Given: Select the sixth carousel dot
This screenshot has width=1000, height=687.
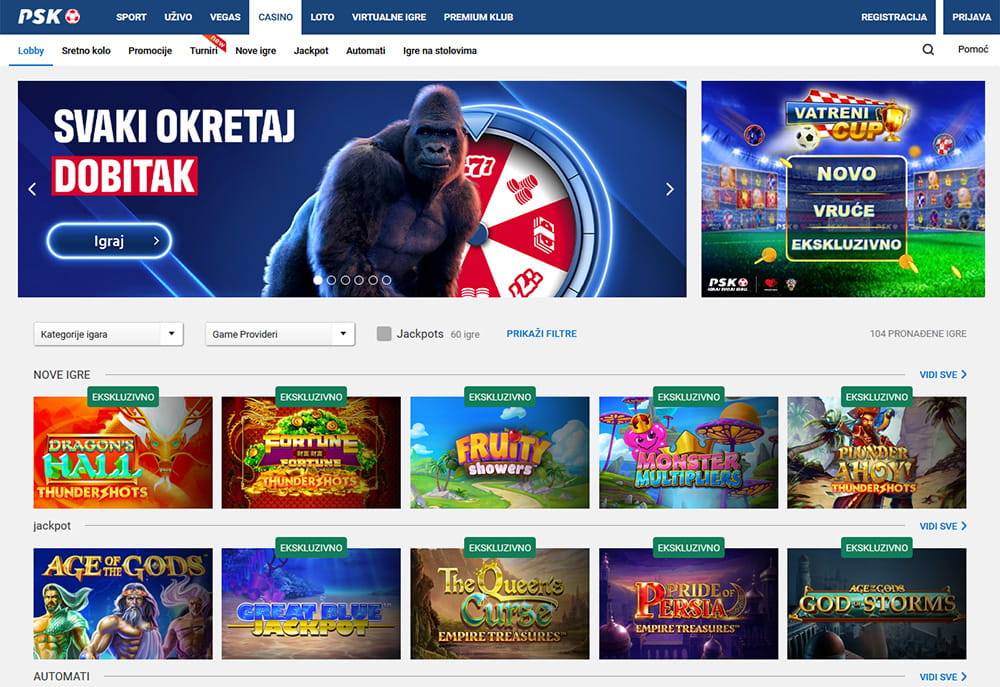Looking at the screenshot, I should tap(386, 279).
